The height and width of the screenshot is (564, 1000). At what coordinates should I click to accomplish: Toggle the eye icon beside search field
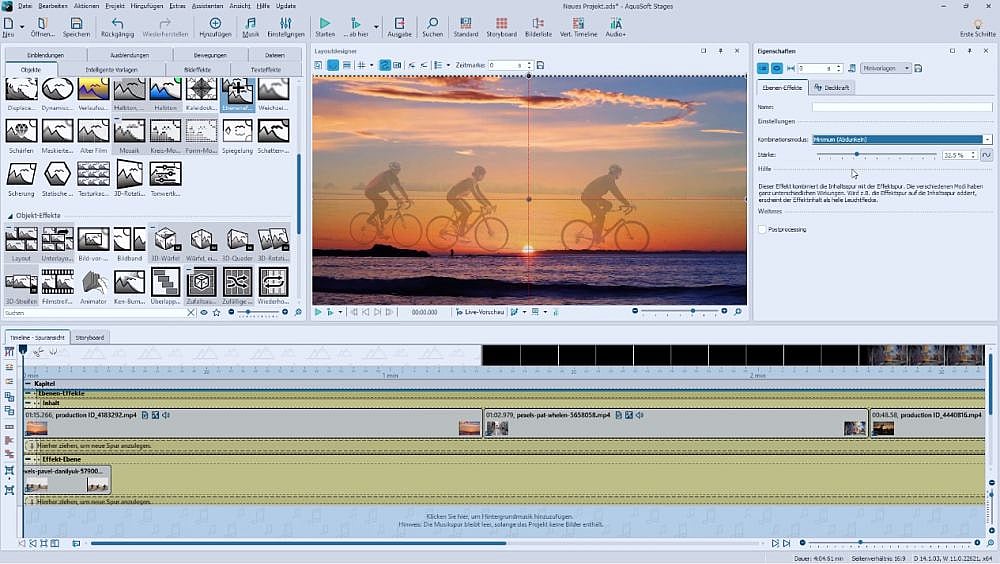[204, 313]
